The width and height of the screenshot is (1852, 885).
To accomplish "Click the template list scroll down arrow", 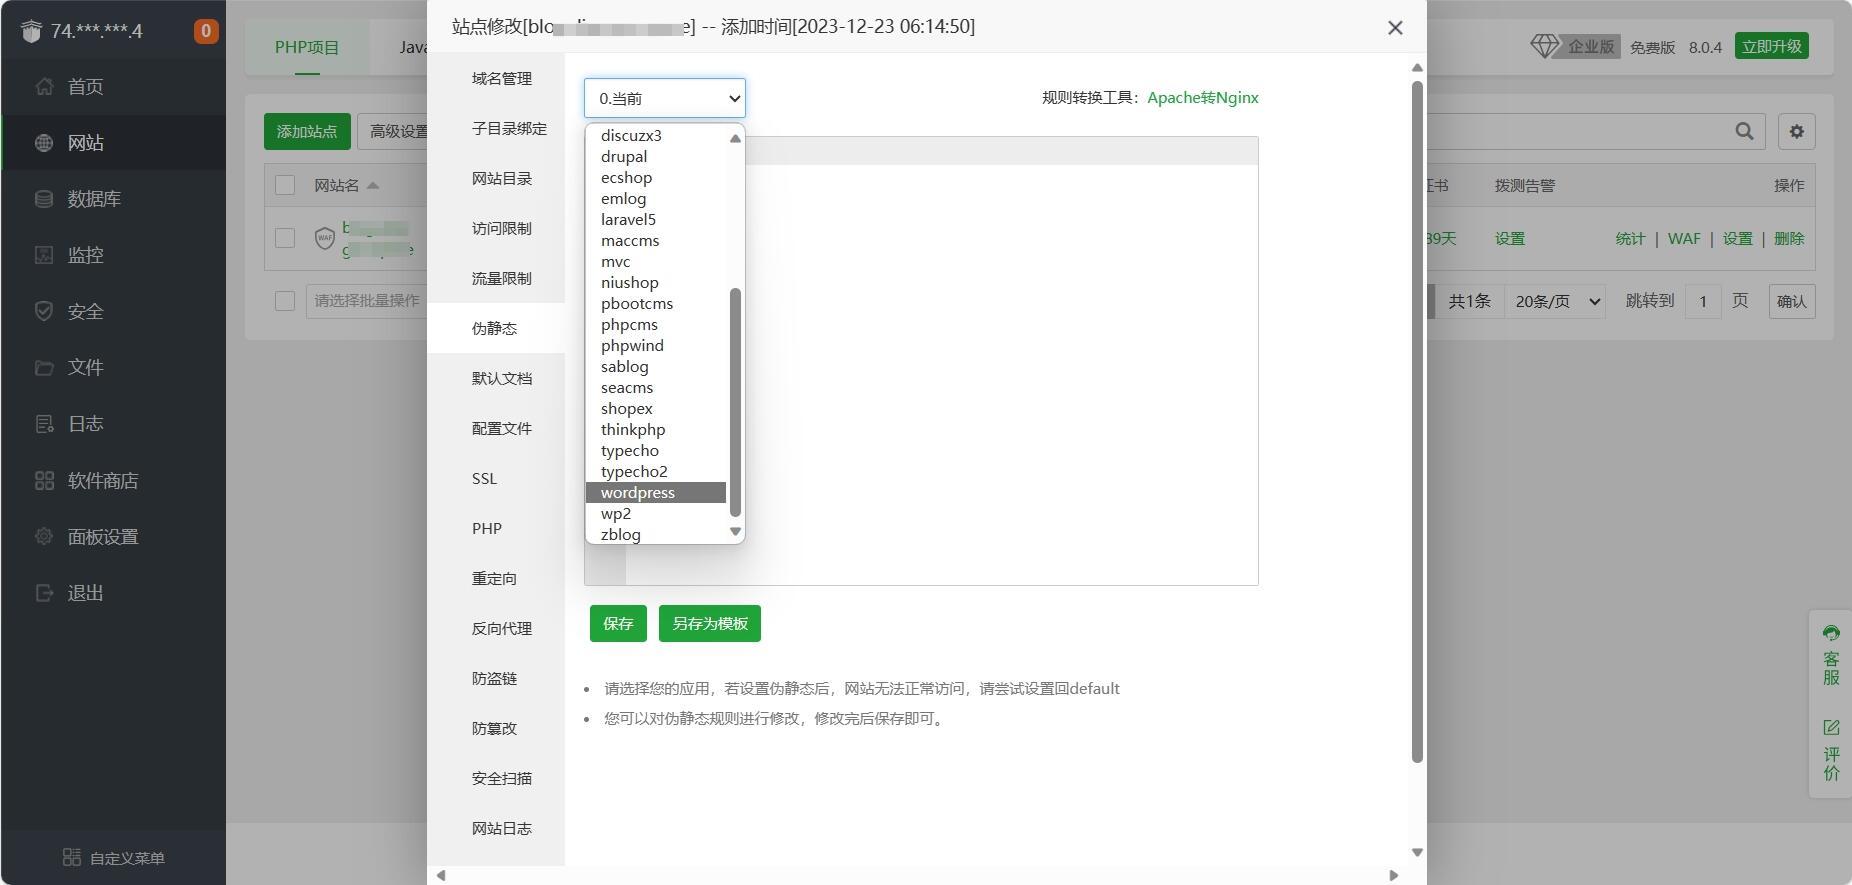I will (735, 532).
